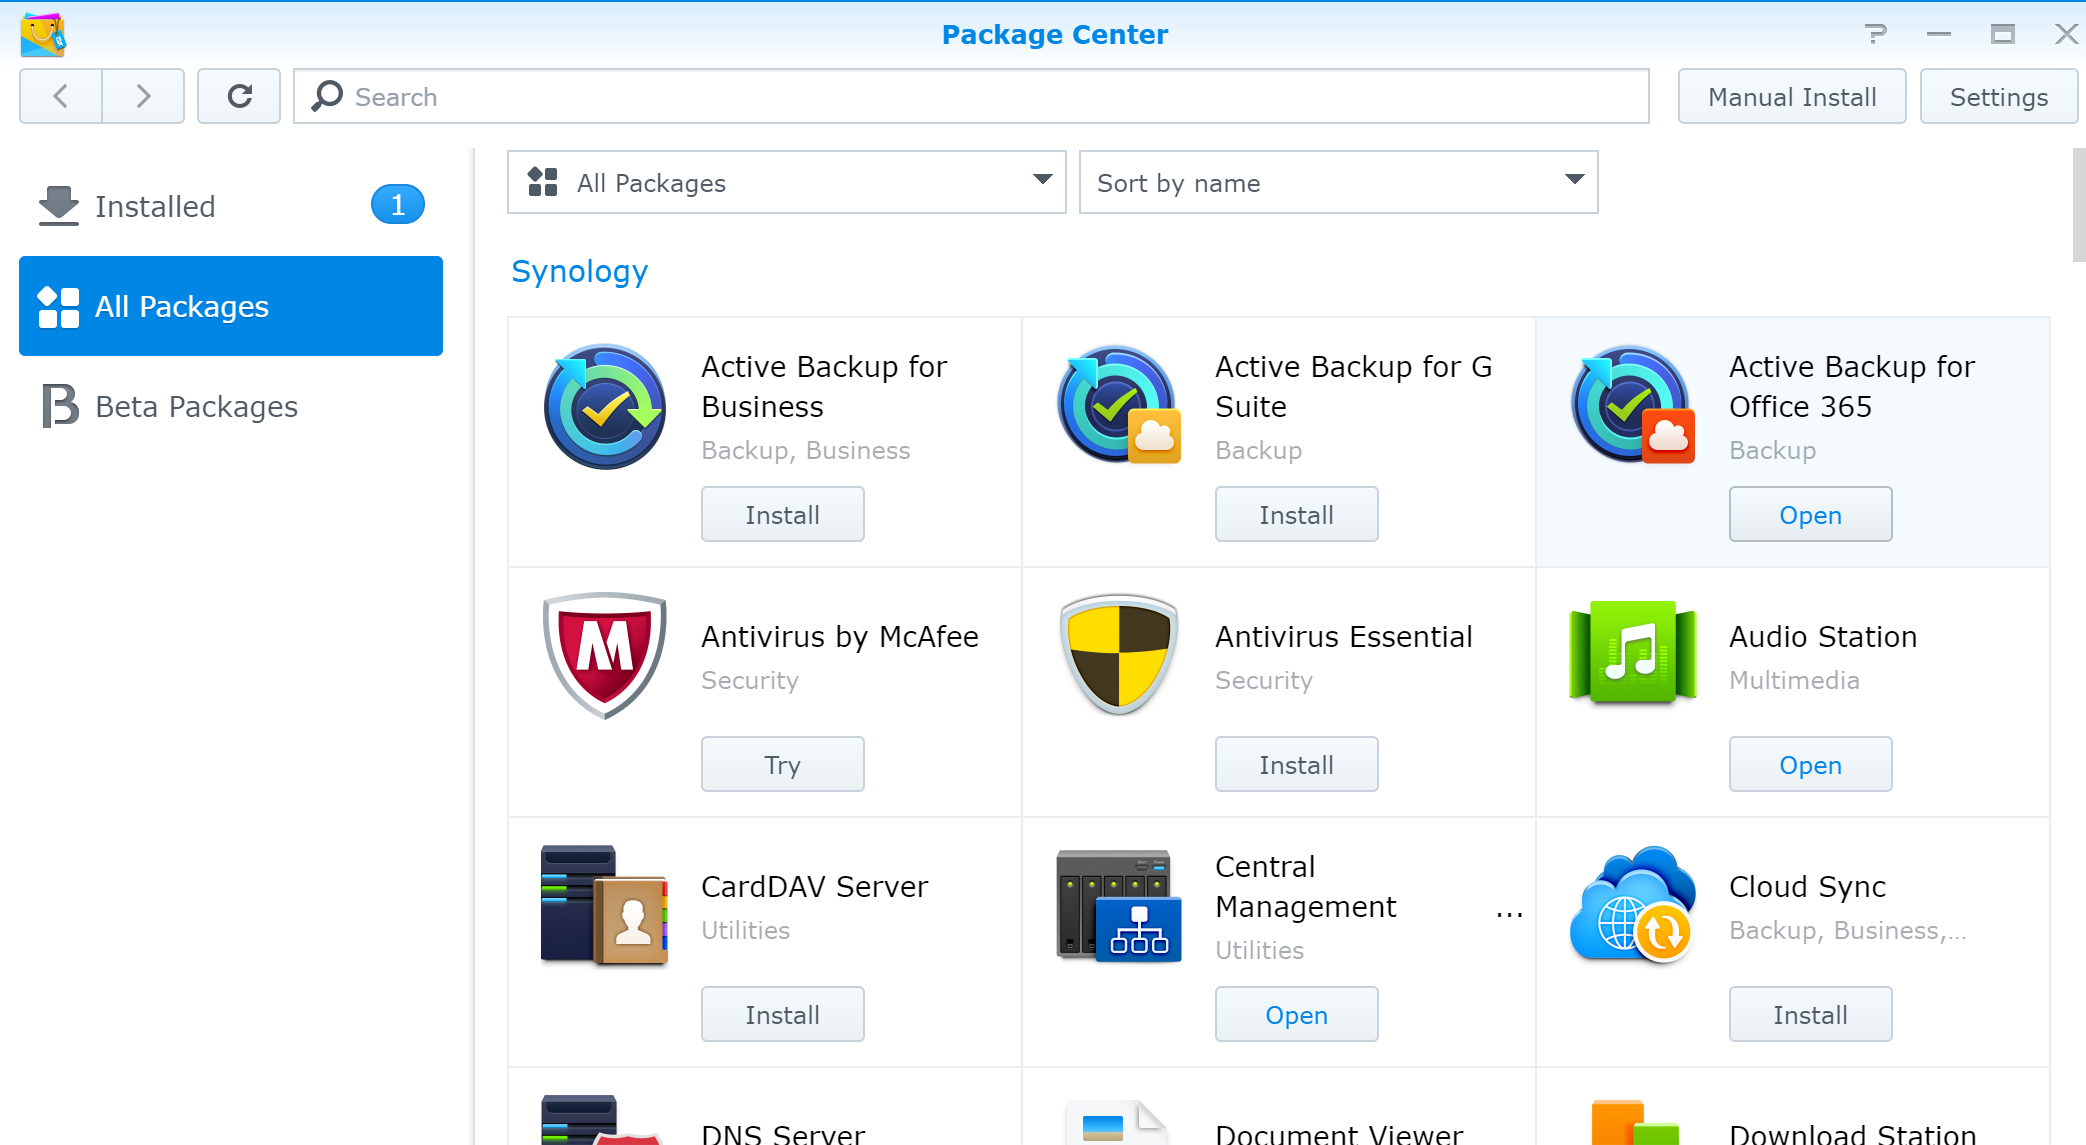Click the Cloud Sync cloud icon

pos(1632,905)
